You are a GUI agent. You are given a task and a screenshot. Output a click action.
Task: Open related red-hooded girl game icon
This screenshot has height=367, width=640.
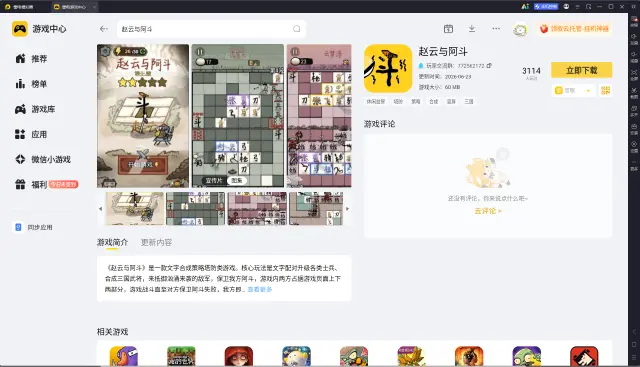(239, 356)
